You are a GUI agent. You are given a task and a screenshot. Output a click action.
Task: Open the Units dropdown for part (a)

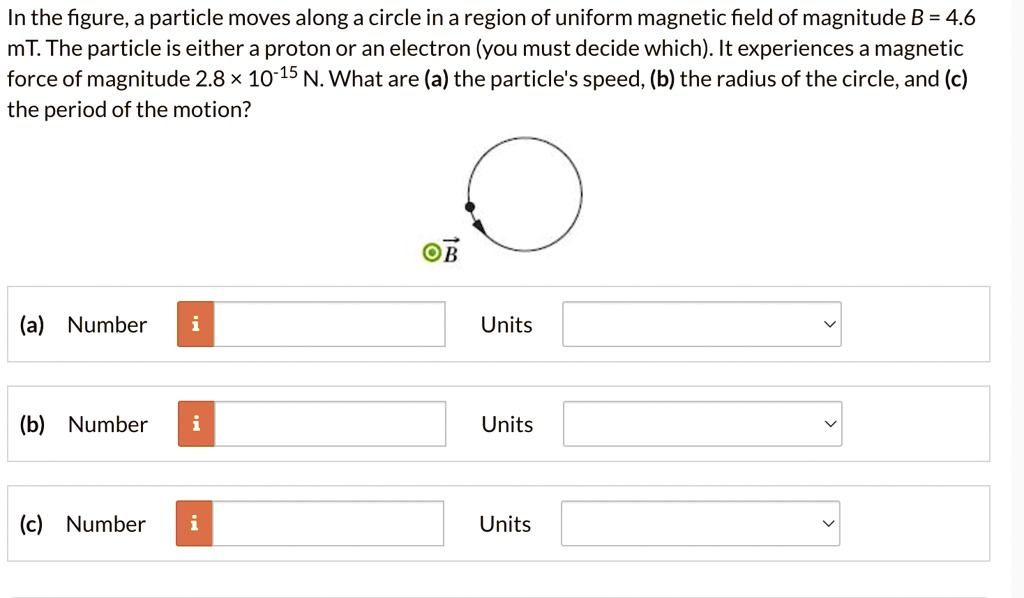pyautogui.click(x=701, y=324)
